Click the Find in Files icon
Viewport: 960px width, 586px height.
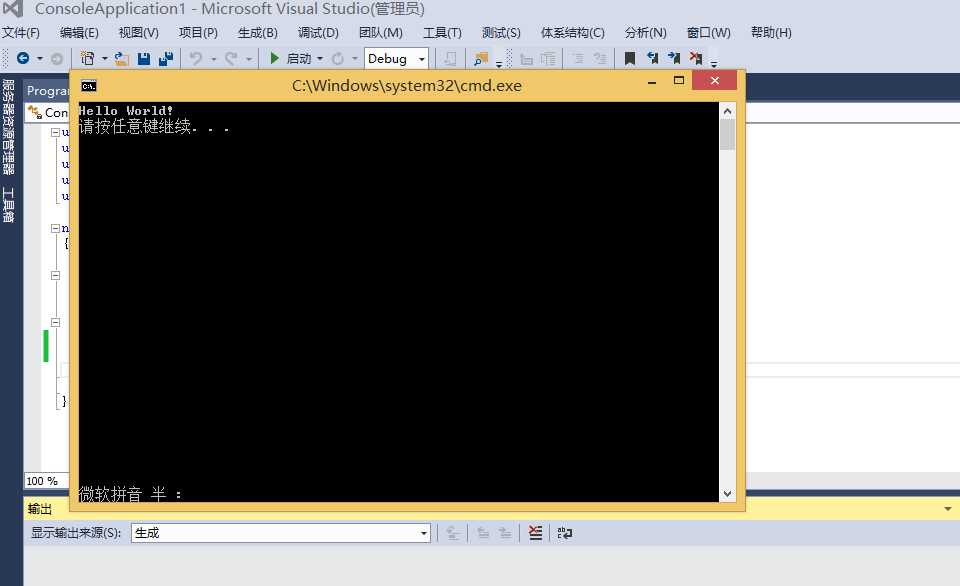pos(481,59)
